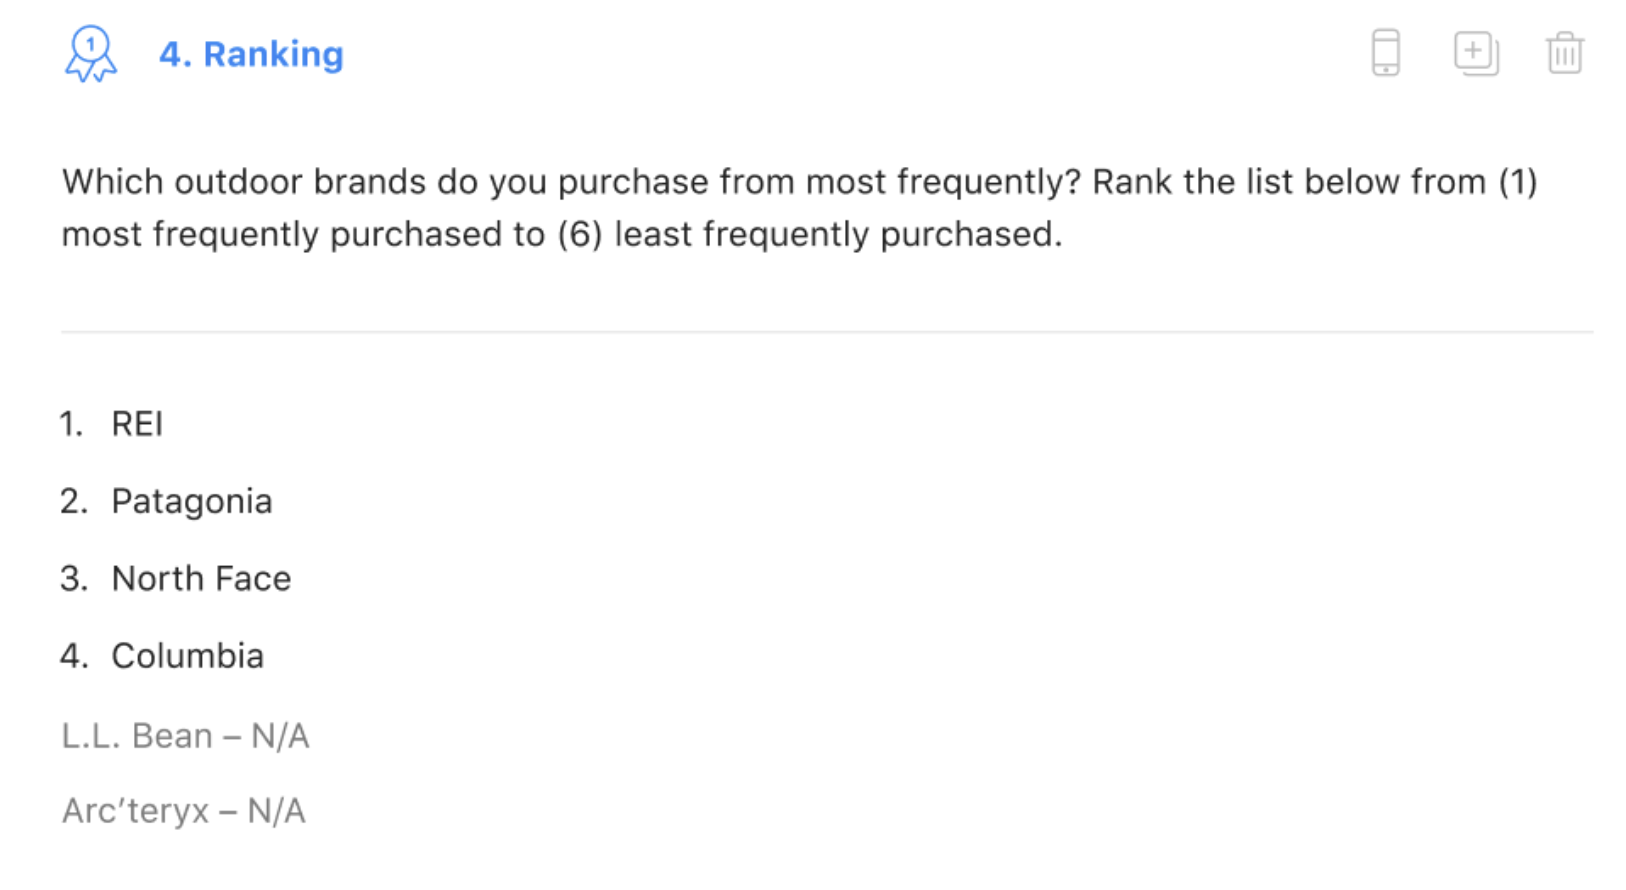Click '(6) least frequently purchased' in the prompt
The height and width of the screenshot is (890, 1626).
pyautogui.click(x=808, y=235)
